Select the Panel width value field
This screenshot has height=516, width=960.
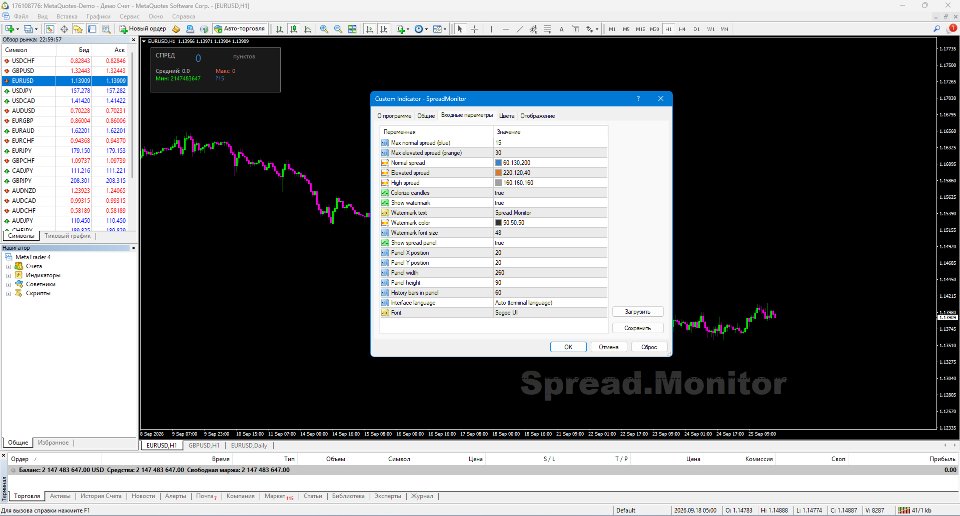[x=550, y=273]
